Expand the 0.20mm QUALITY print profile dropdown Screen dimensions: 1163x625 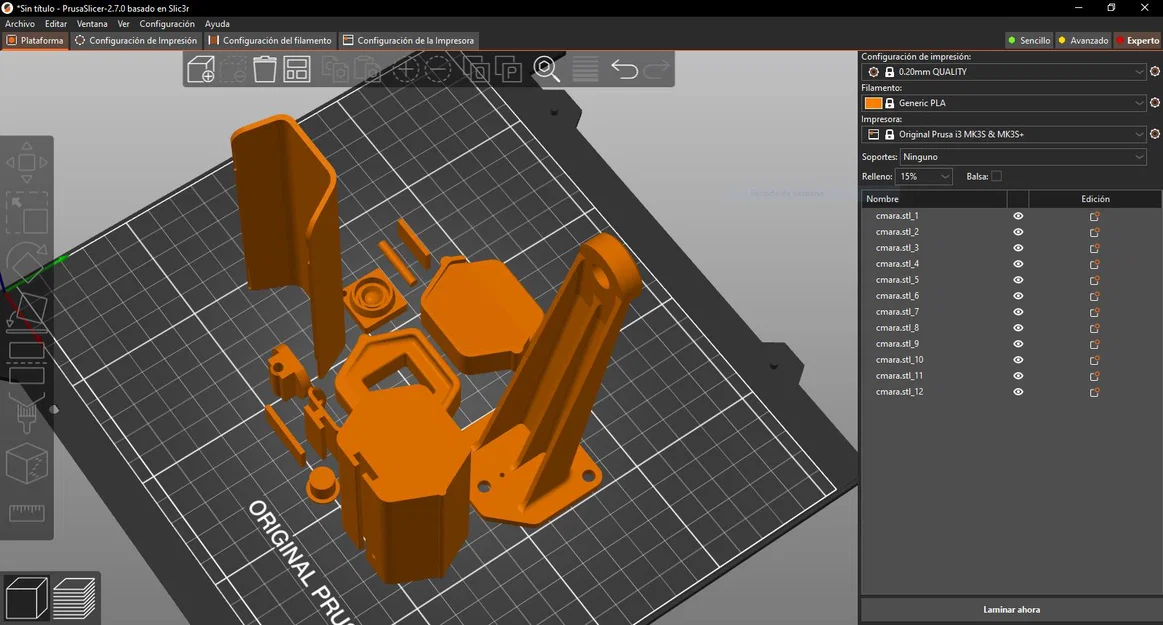coord(1139,72)
